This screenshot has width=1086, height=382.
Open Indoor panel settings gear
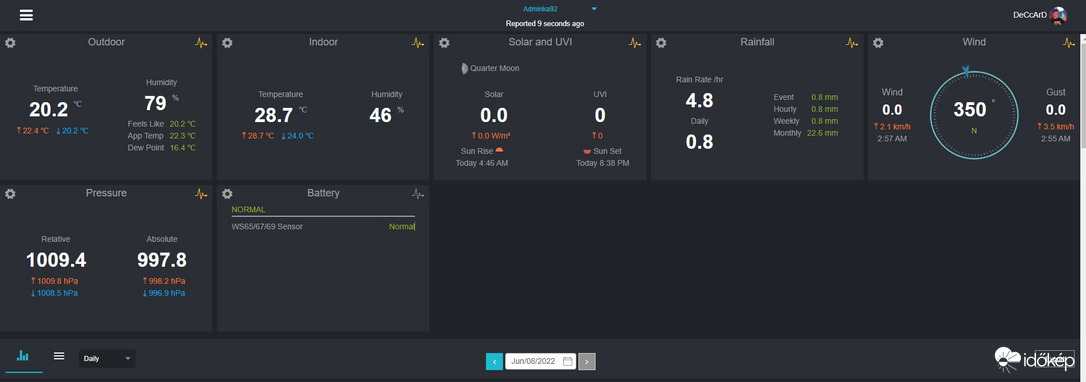click(227, 43)
